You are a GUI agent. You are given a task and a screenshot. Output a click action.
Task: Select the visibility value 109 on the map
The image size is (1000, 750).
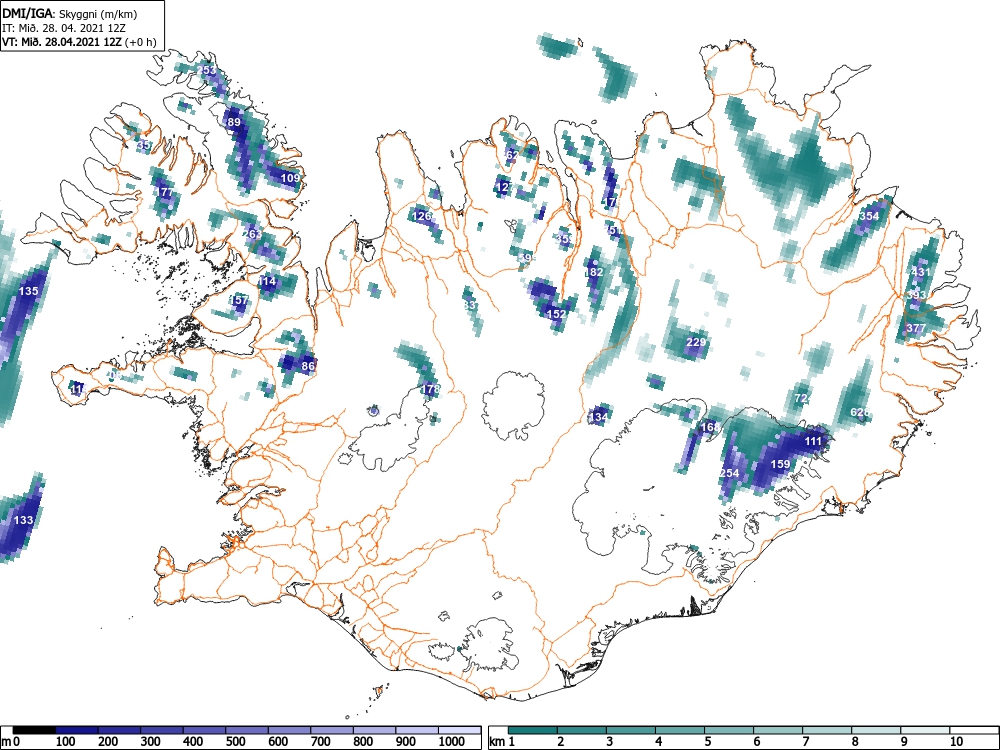[290, 177]
